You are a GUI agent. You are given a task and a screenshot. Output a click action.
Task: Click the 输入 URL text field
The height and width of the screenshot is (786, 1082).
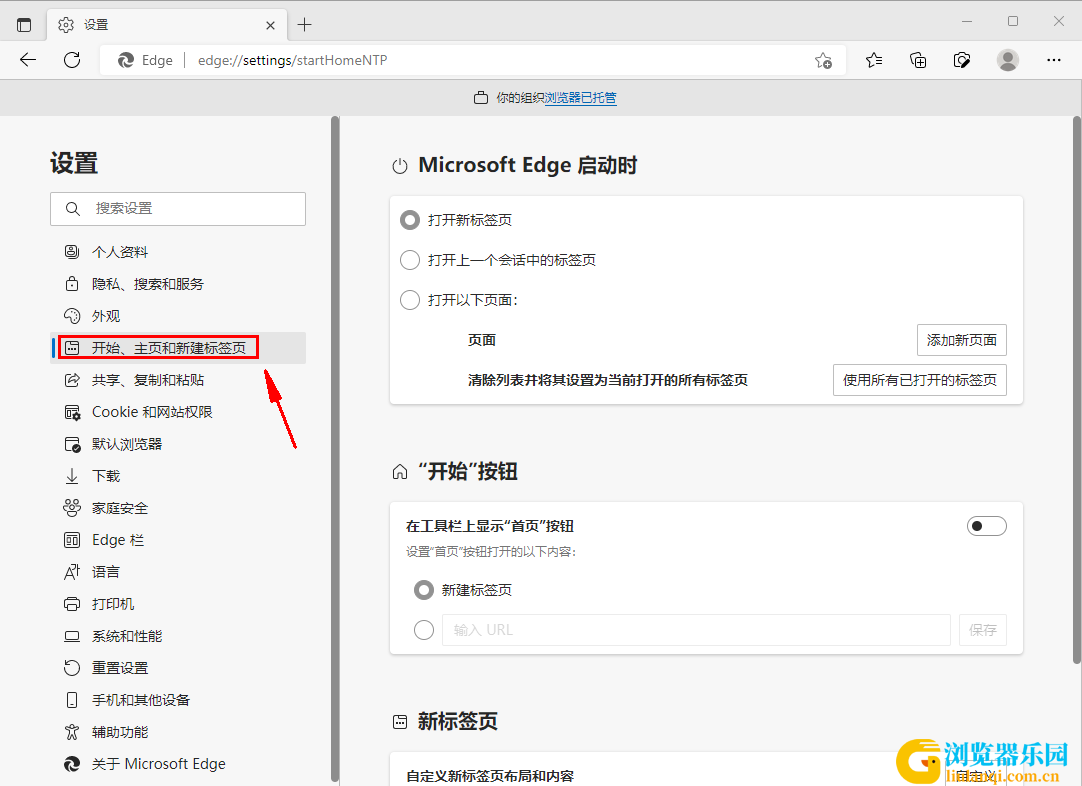pos(696,630)
